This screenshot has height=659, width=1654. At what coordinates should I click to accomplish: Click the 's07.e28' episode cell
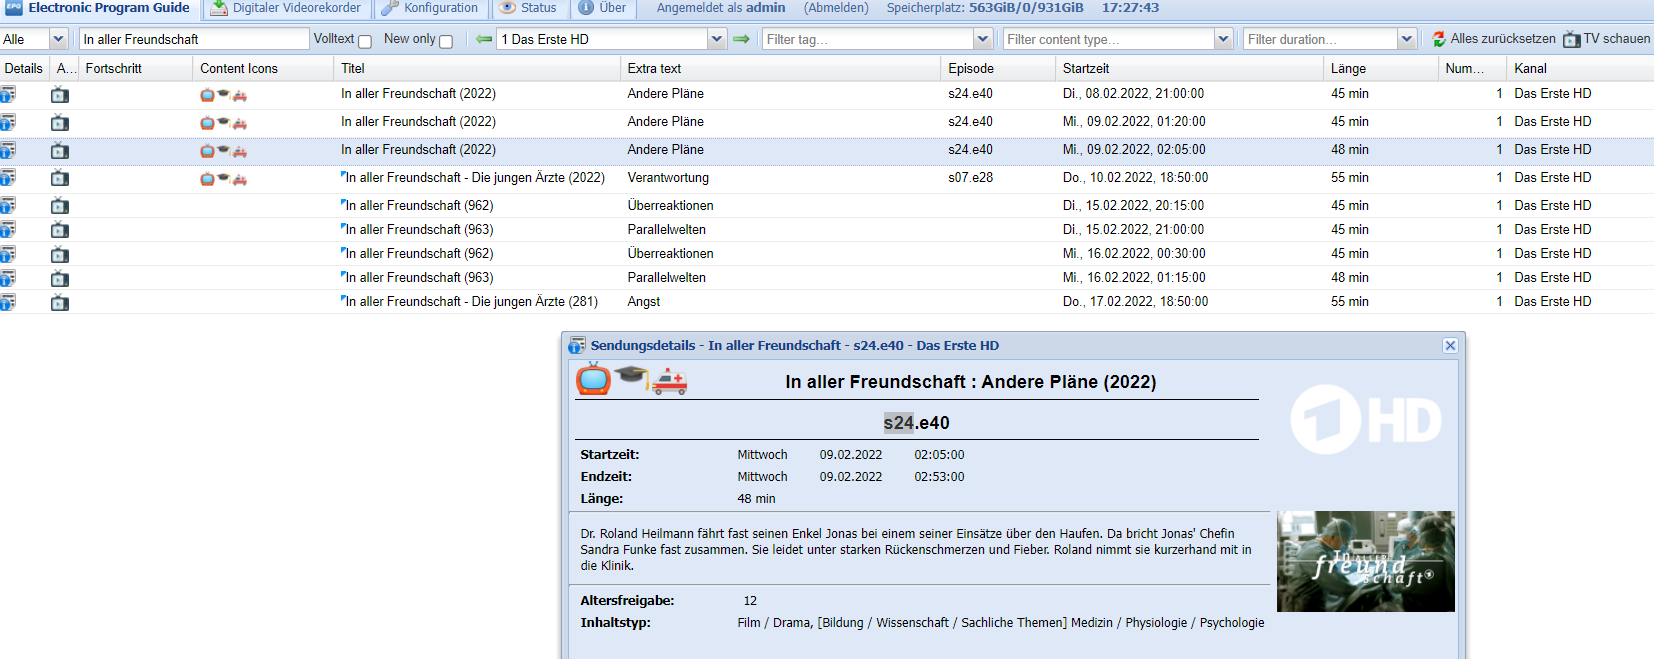(x=970, y=178)
